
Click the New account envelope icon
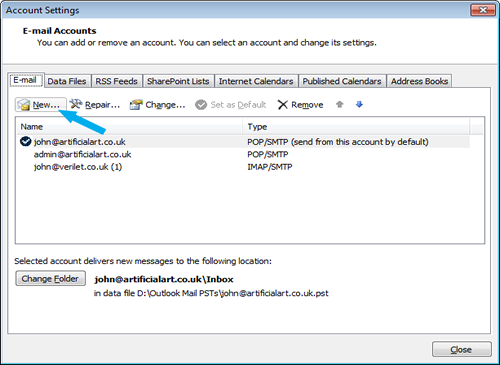(x=24, y=105)
